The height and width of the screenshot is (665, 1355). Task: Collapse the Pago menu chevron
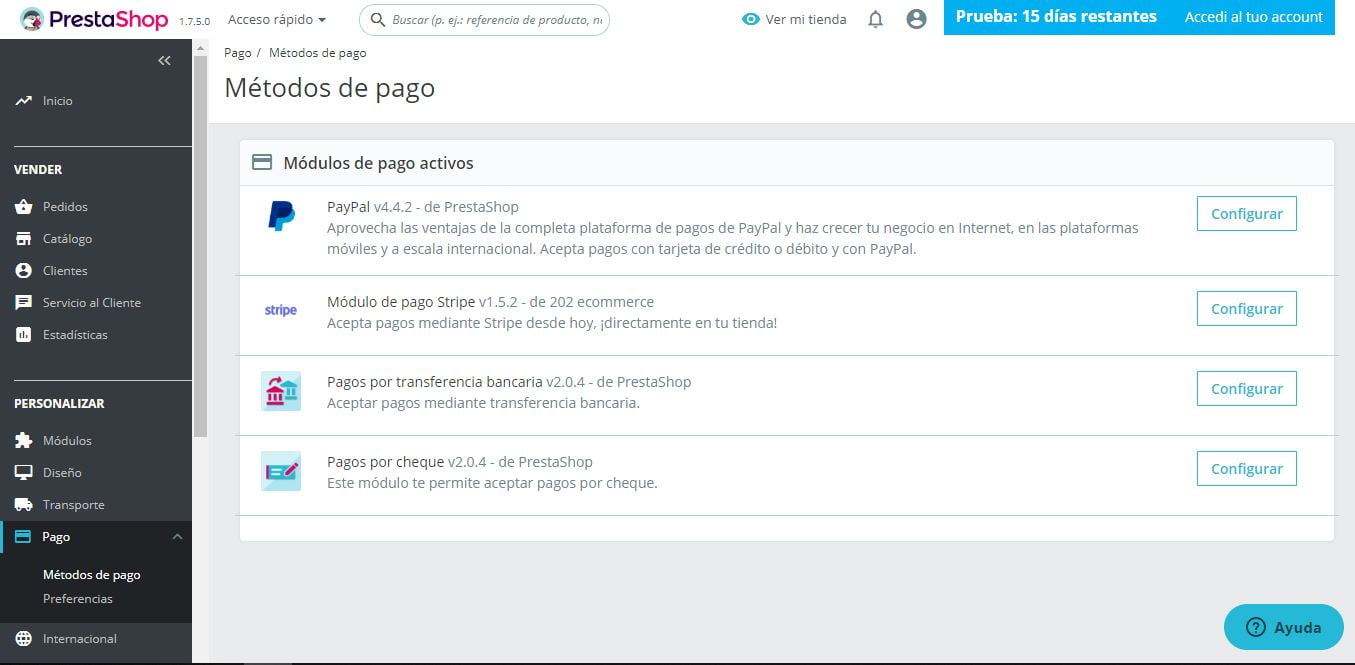click(177, 536)
